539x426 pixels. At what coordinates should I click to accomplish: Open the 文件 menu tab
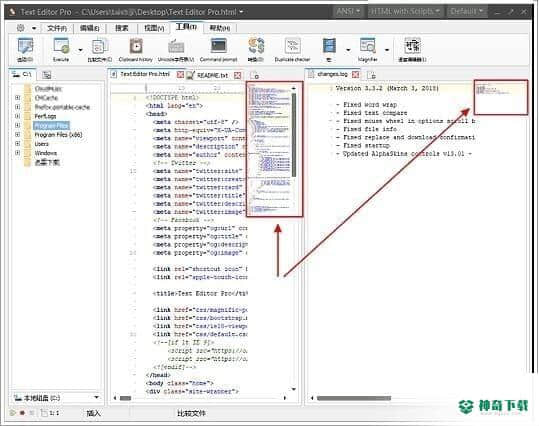pos(57,28)
